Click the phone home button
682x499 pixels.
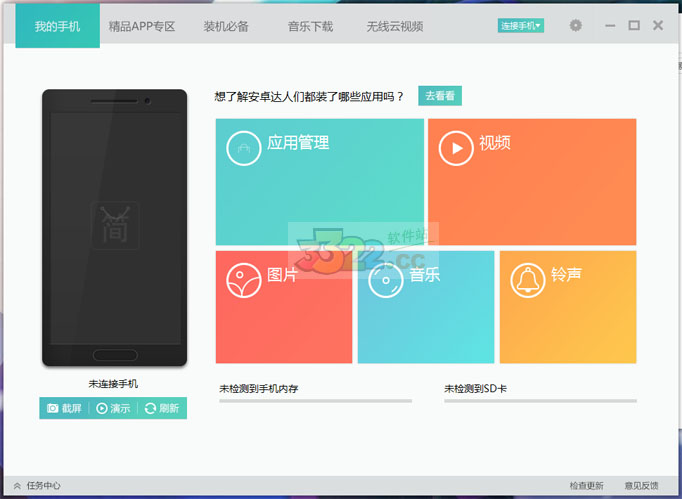point(115,355)
